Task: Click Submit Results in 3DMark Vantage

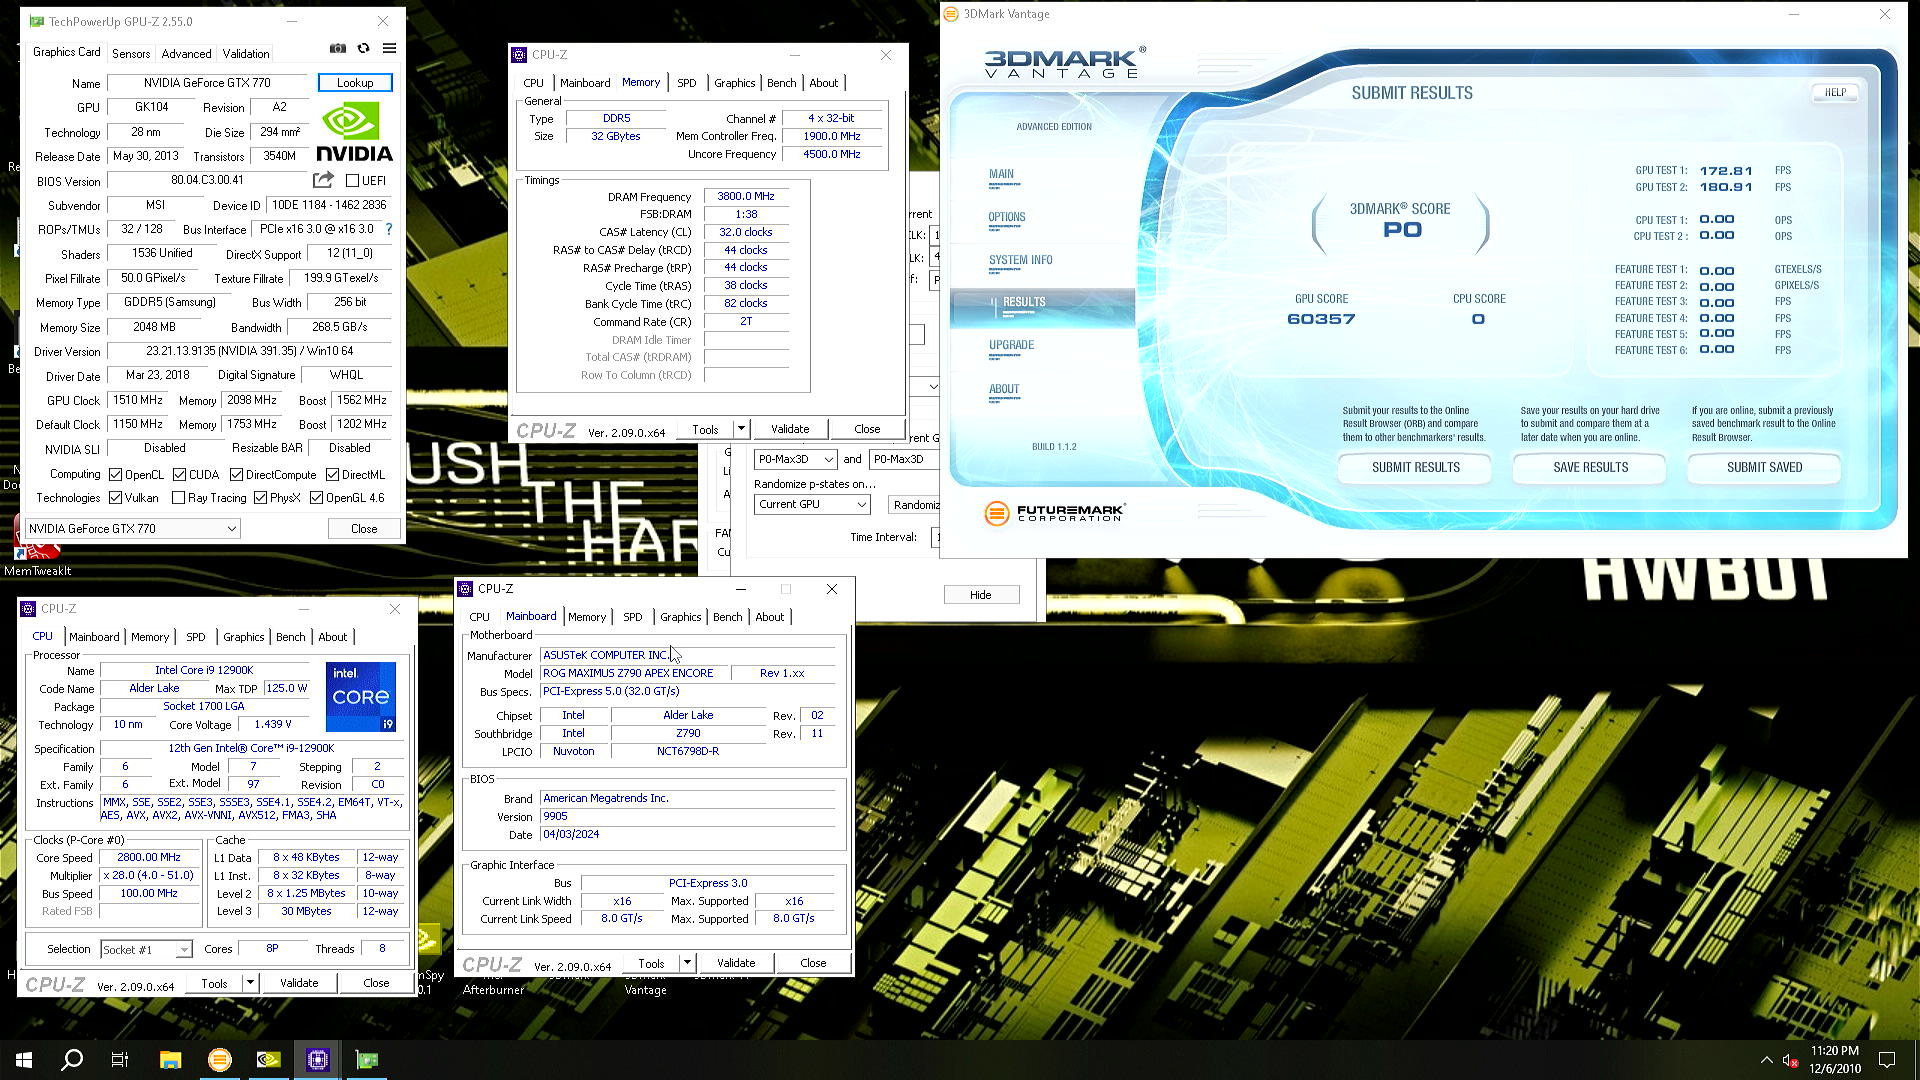Action: click(1415, 467)
